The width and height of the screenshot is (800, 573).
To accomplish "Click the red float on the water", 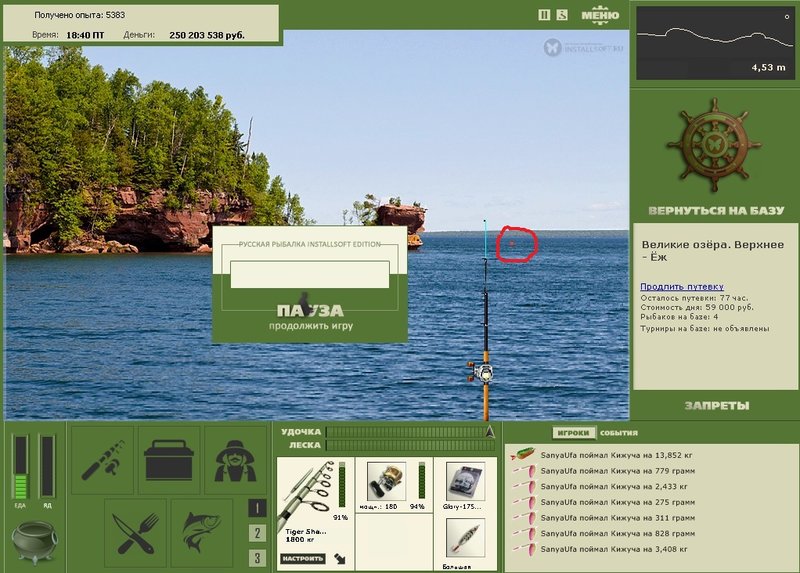I will pos(512,244).
